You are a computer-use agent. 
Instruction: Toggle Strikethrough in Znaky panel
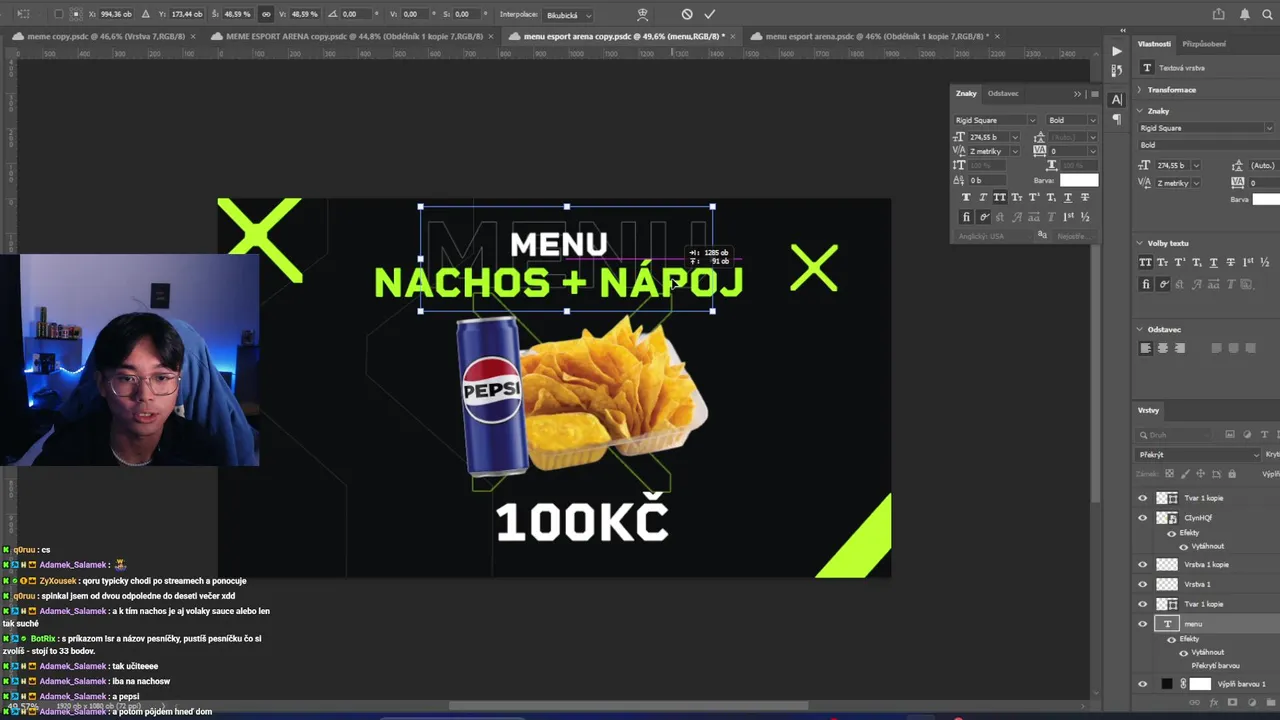point(1085,197)
